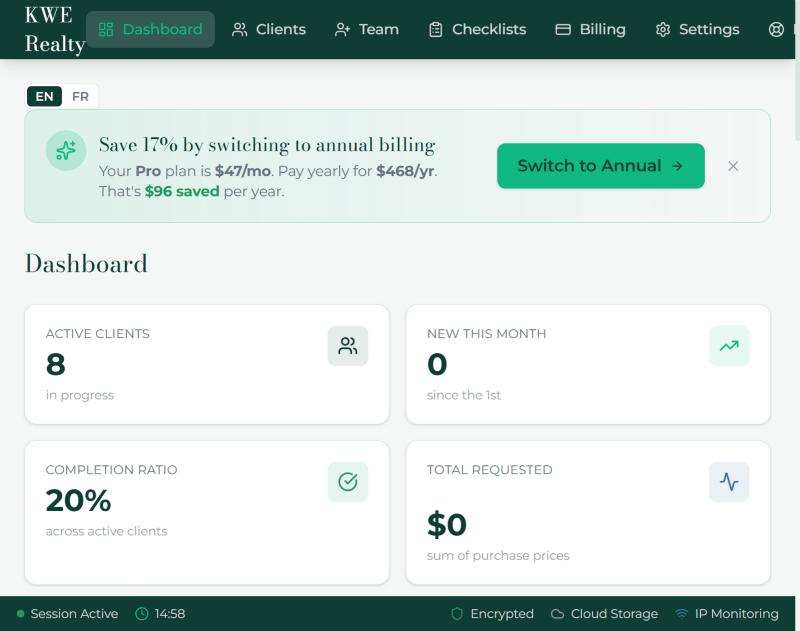Open the Checklists section
The image size is (800, 631).
point(478,30)
